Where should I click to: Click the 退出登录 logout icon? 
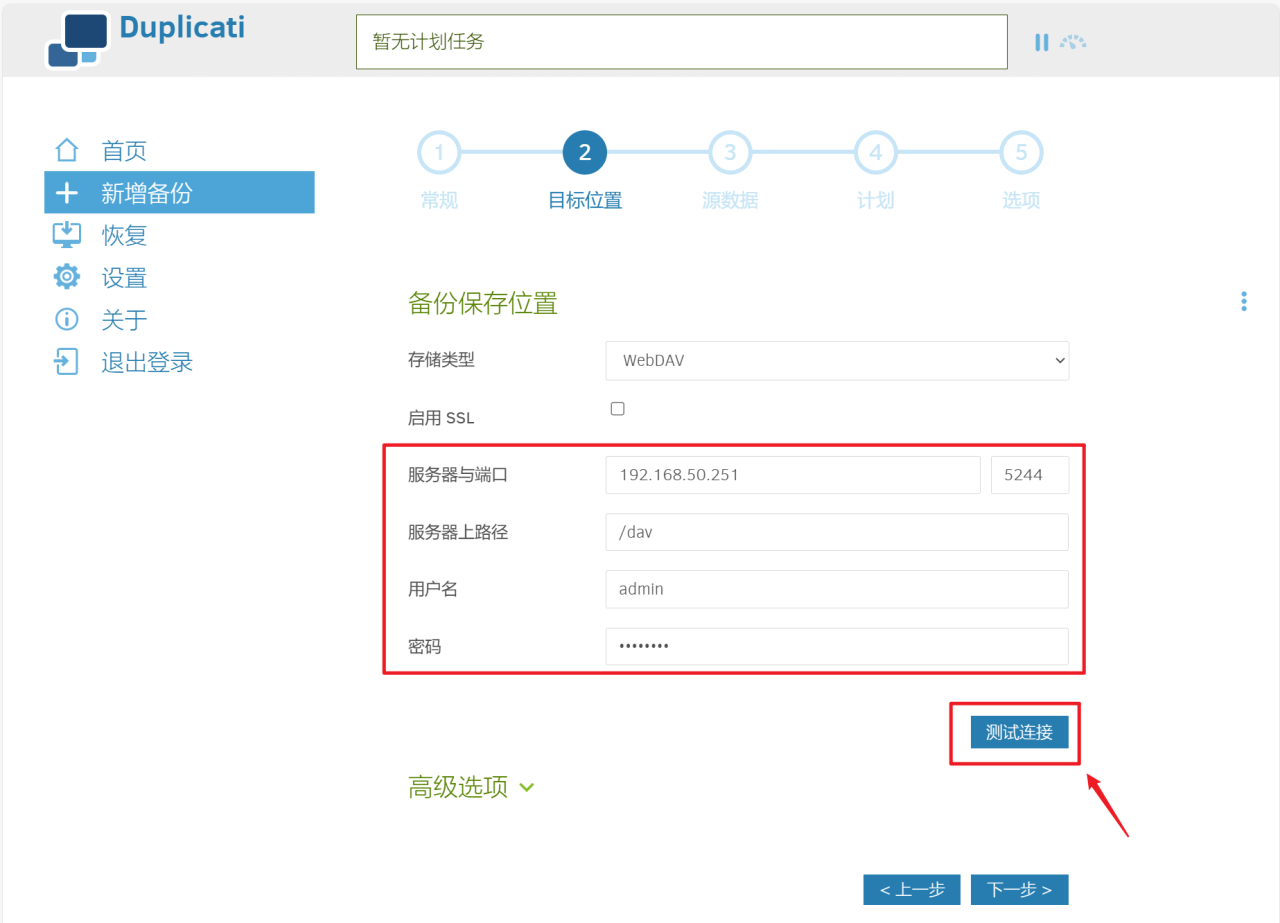(66, 361)
